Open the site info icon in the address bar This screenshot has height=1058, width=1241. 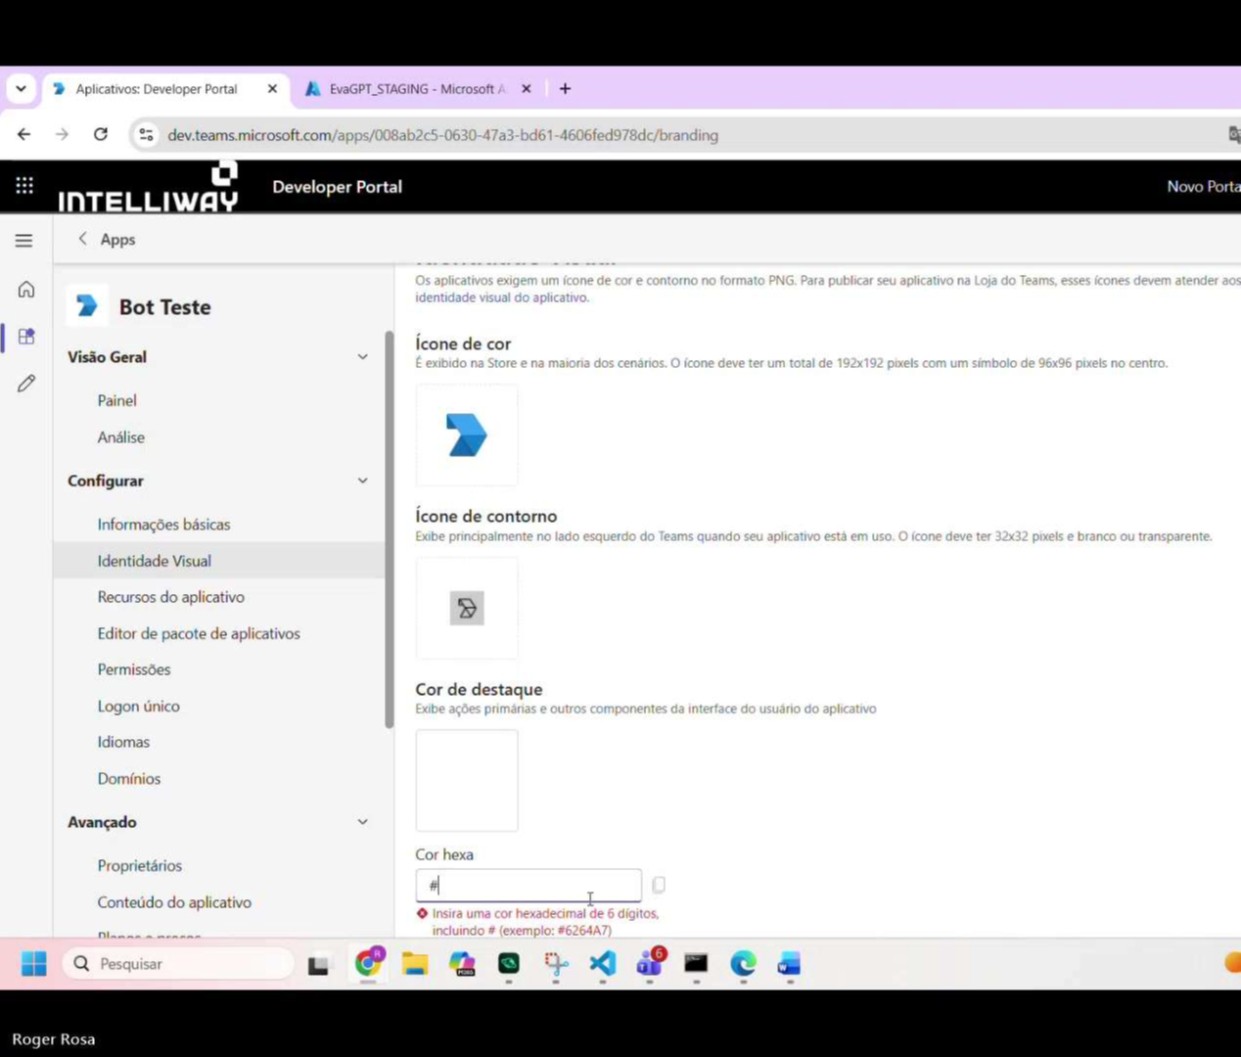(146, 135)
